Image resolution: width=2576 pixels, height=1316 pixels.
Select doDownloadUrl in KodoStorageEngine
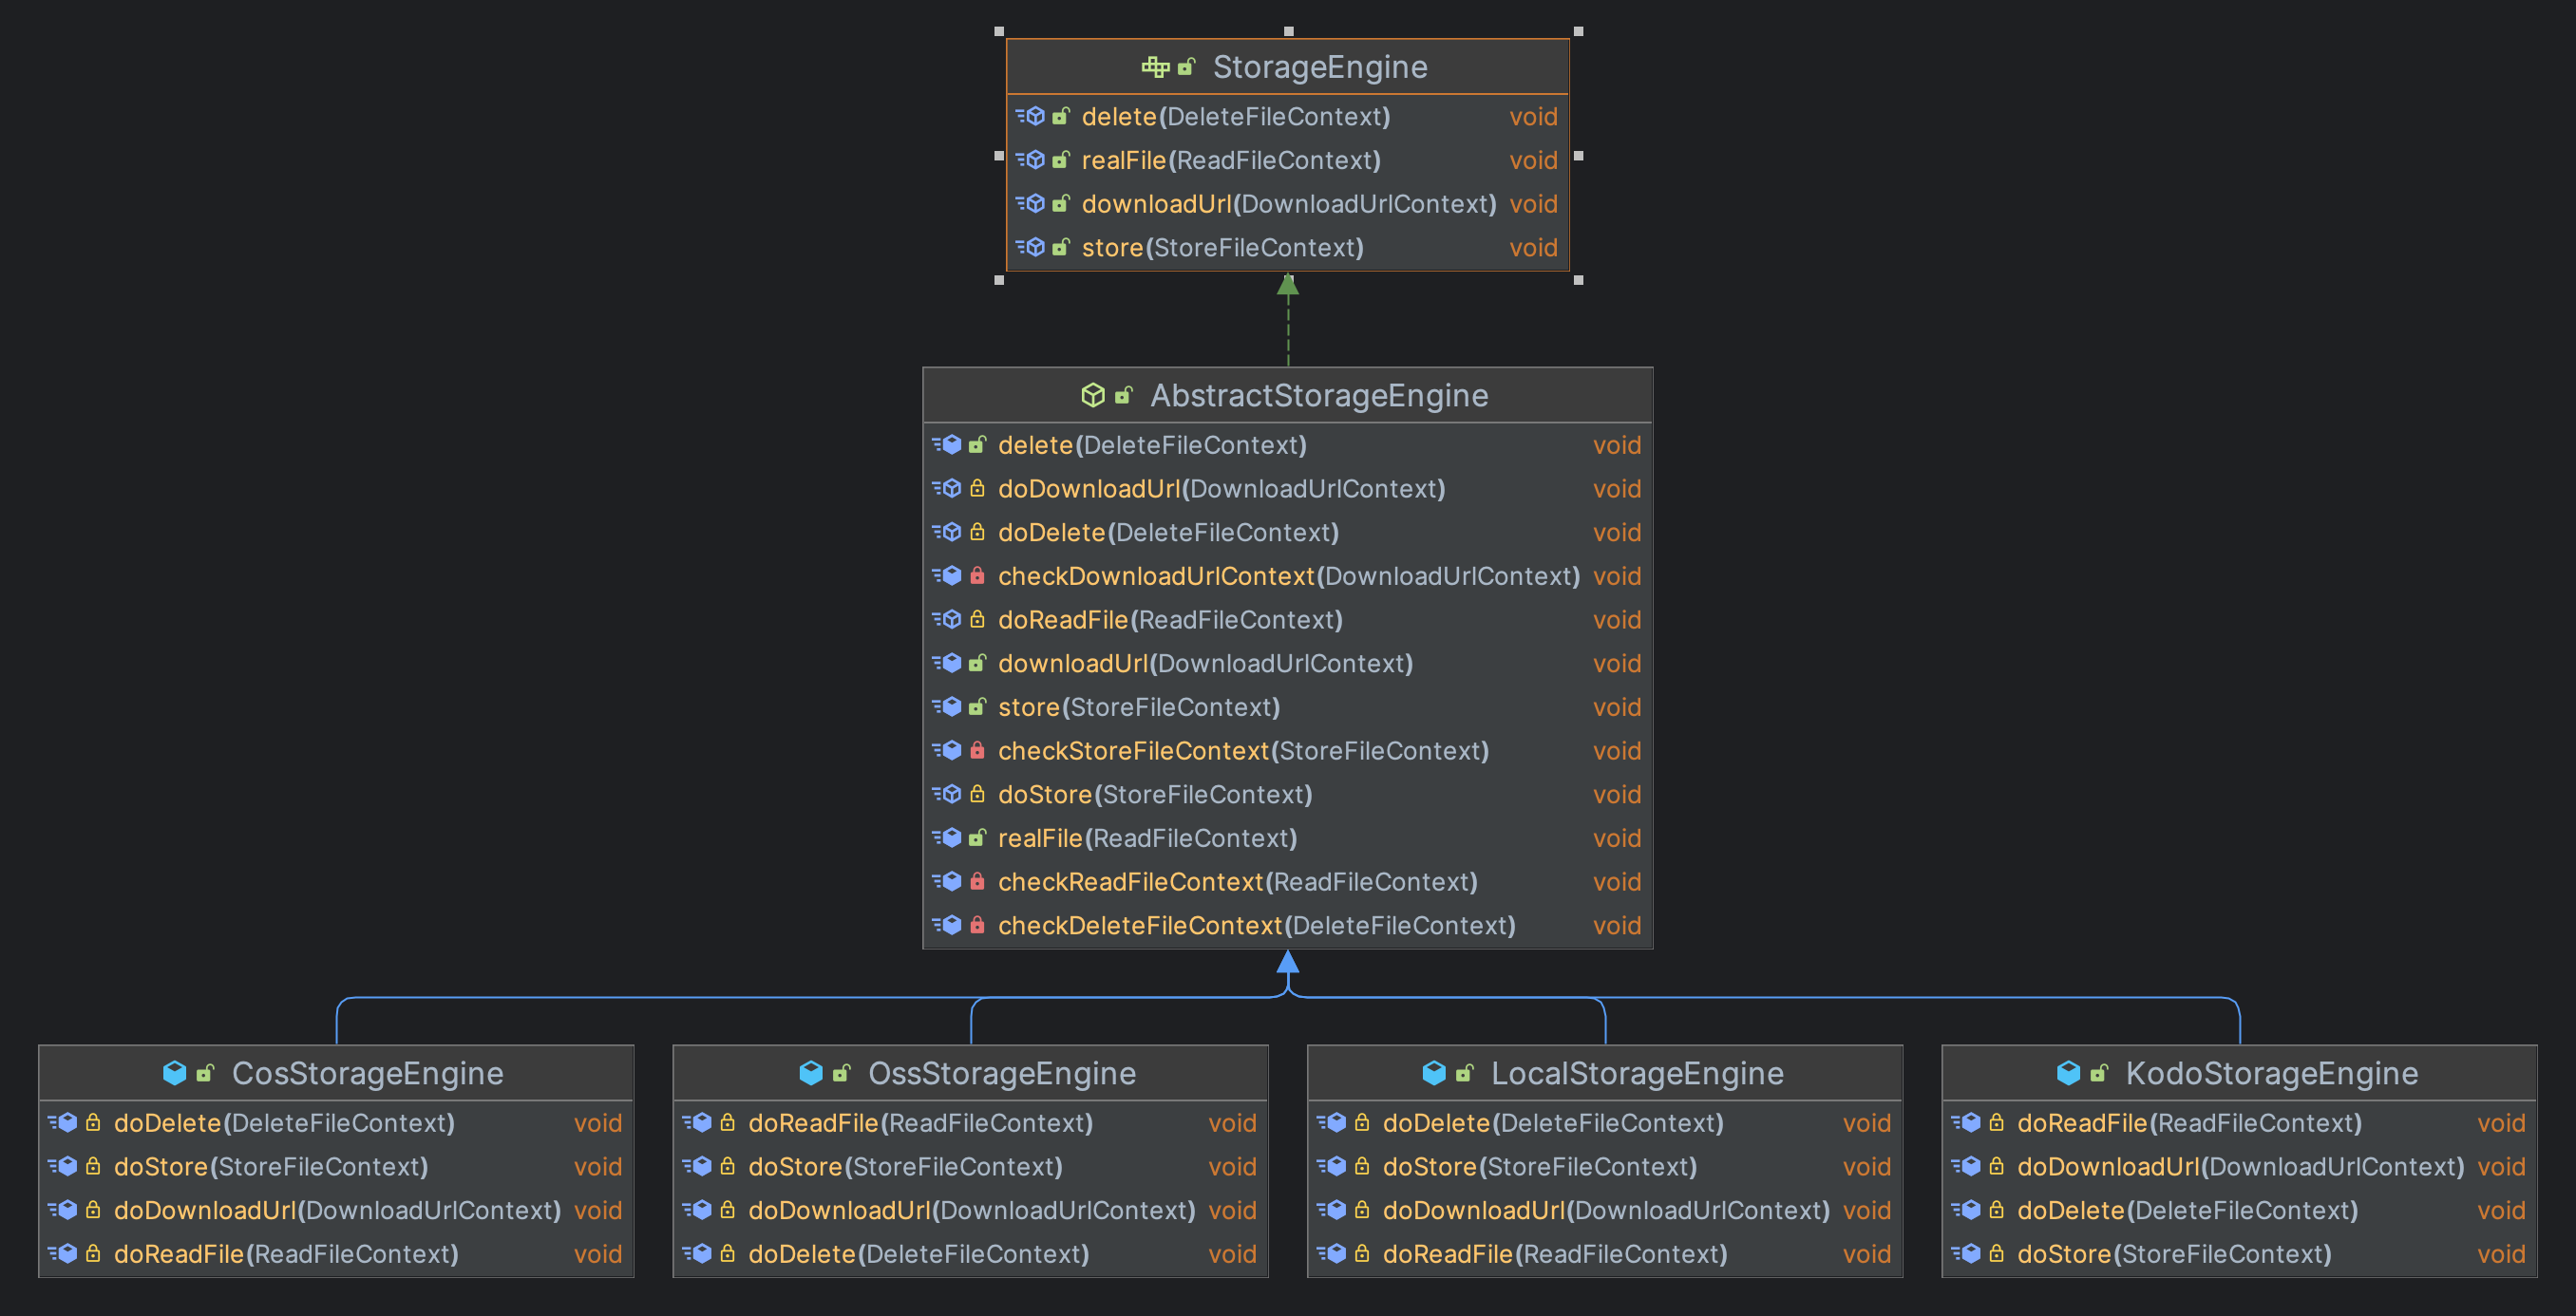pyautogui.click(x=2239, y=1167)
